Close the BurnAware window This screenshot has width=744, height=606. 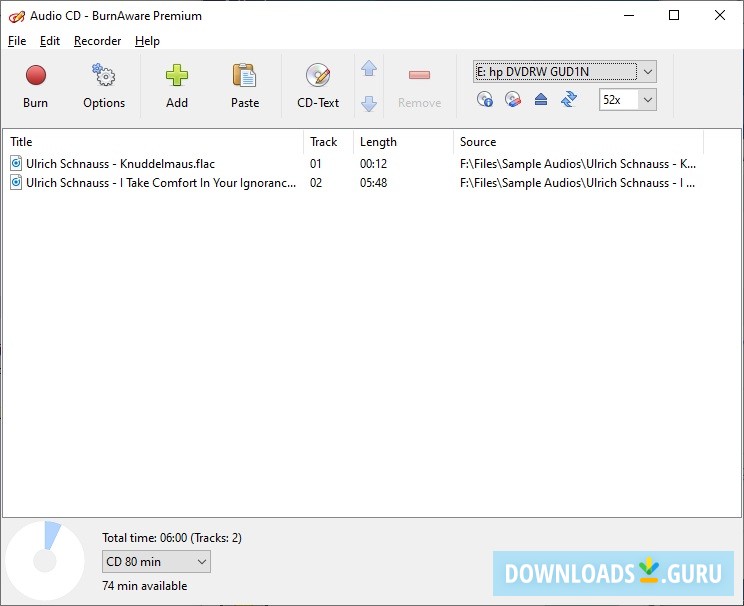click(x=720, y=16)
